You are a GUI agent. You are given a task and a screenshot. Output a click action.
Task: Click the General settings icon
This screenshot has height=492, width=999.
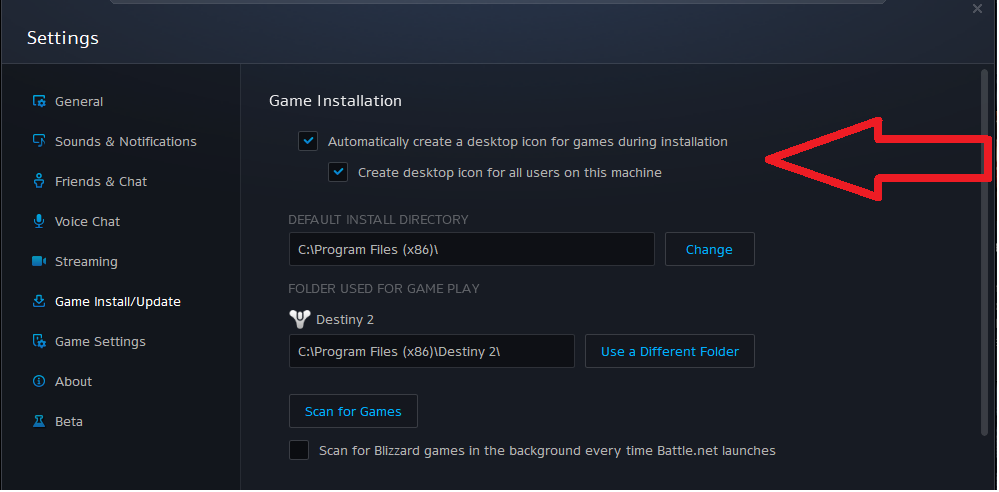(40, 101)
